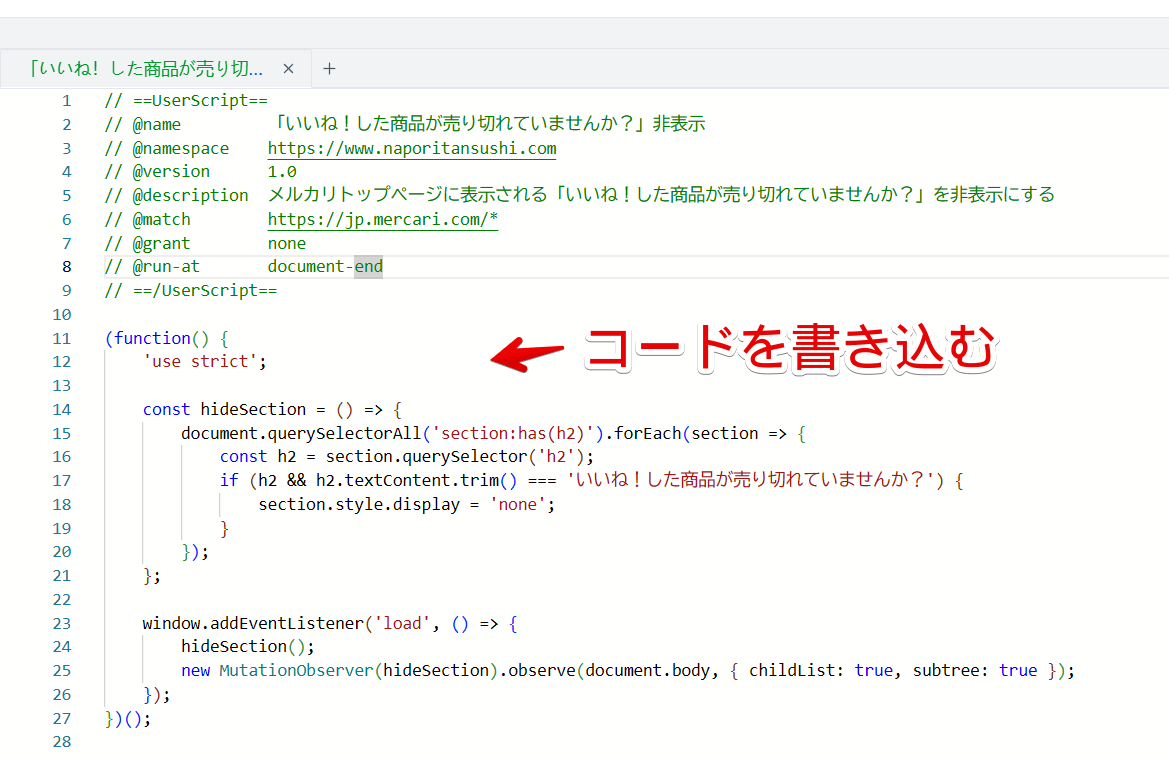Image resolution: width=1169 pixels, height=760 pixels.
Task: Click the MutationObserver keyword on line 25
Action: (x=296, y=670)
